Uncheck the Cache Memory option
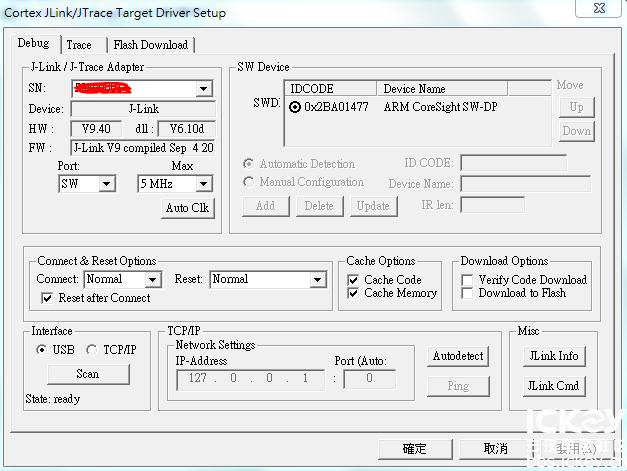This screenshot has width=627, height=471. (x=353, y=294)
